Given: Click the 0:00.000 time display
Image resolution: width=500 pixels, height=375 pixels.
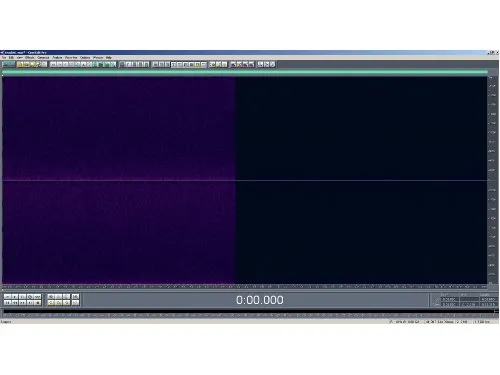Looking at the screenshot, I should point(260,300).
